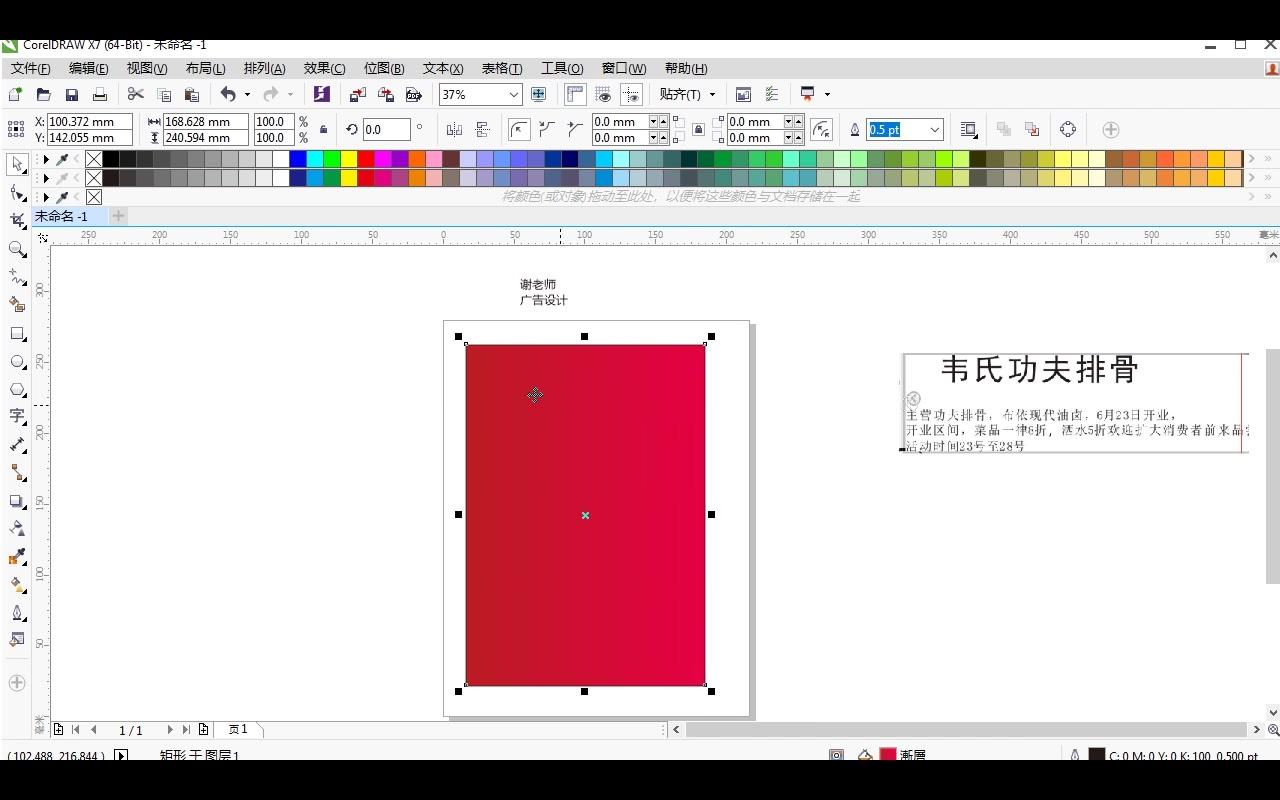
Task: Select the Pick tool
Action: click(16, 163)
